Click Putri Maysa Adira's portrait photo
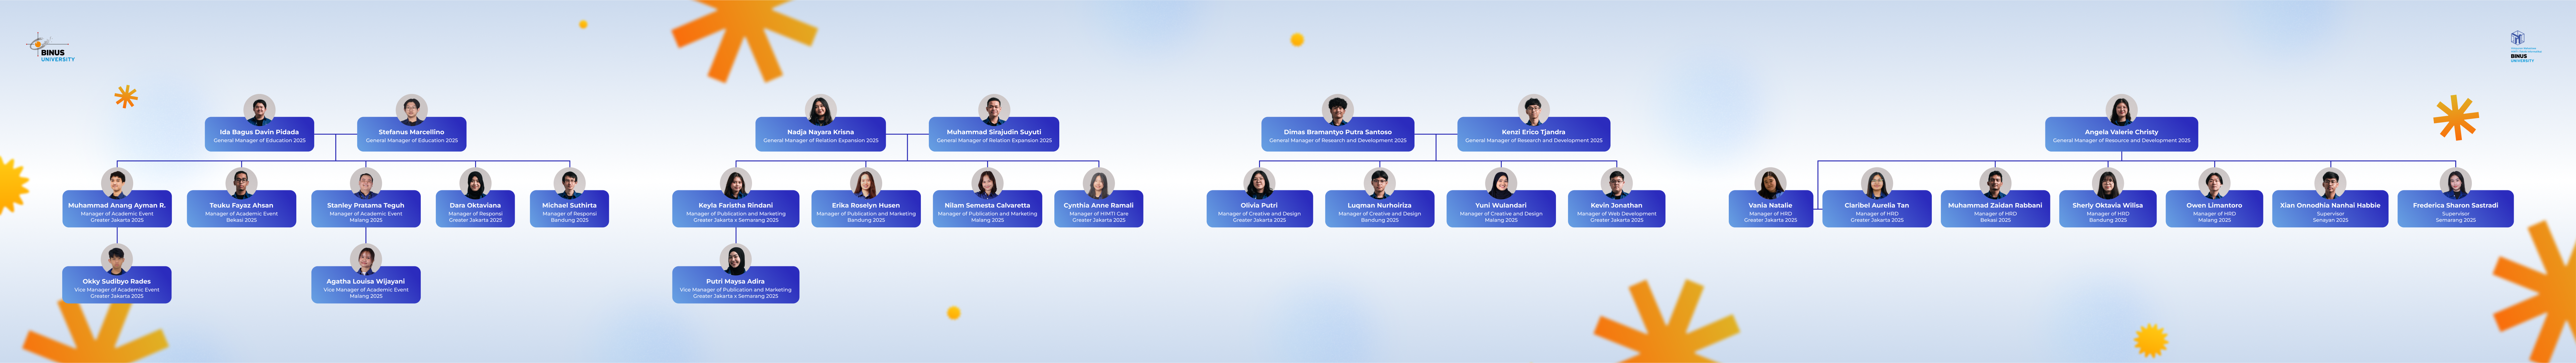 click(736, 259)
